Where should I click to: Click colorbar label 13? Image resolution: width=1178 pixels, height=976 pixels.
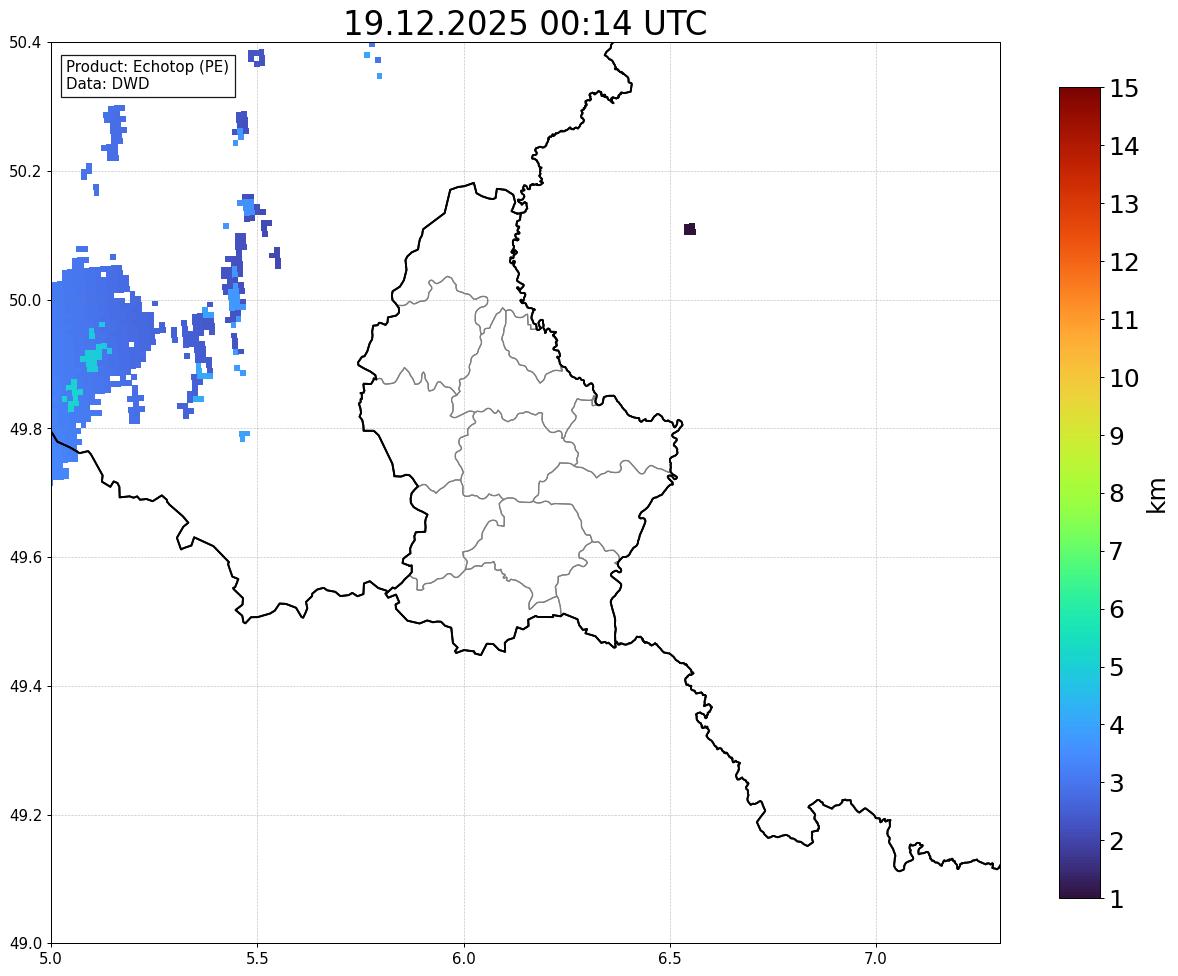pyautogui.click(x=1124, y=204)
